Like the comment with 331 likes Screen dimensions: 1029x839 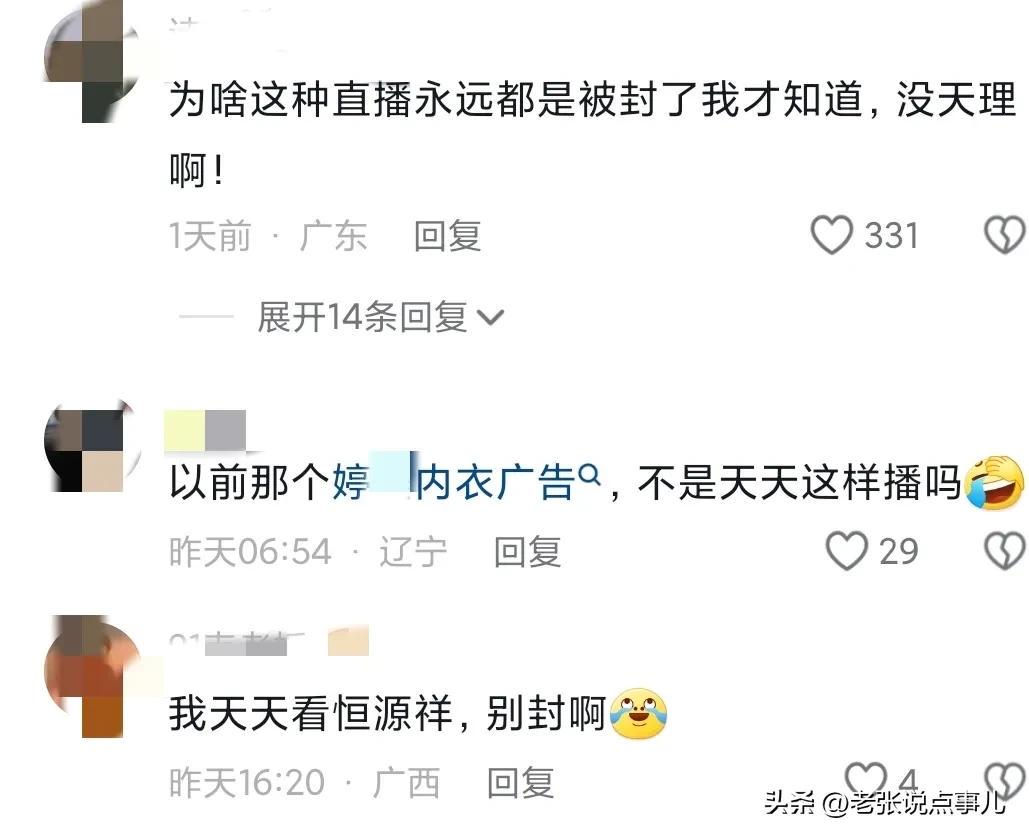(x=832, y=235)
